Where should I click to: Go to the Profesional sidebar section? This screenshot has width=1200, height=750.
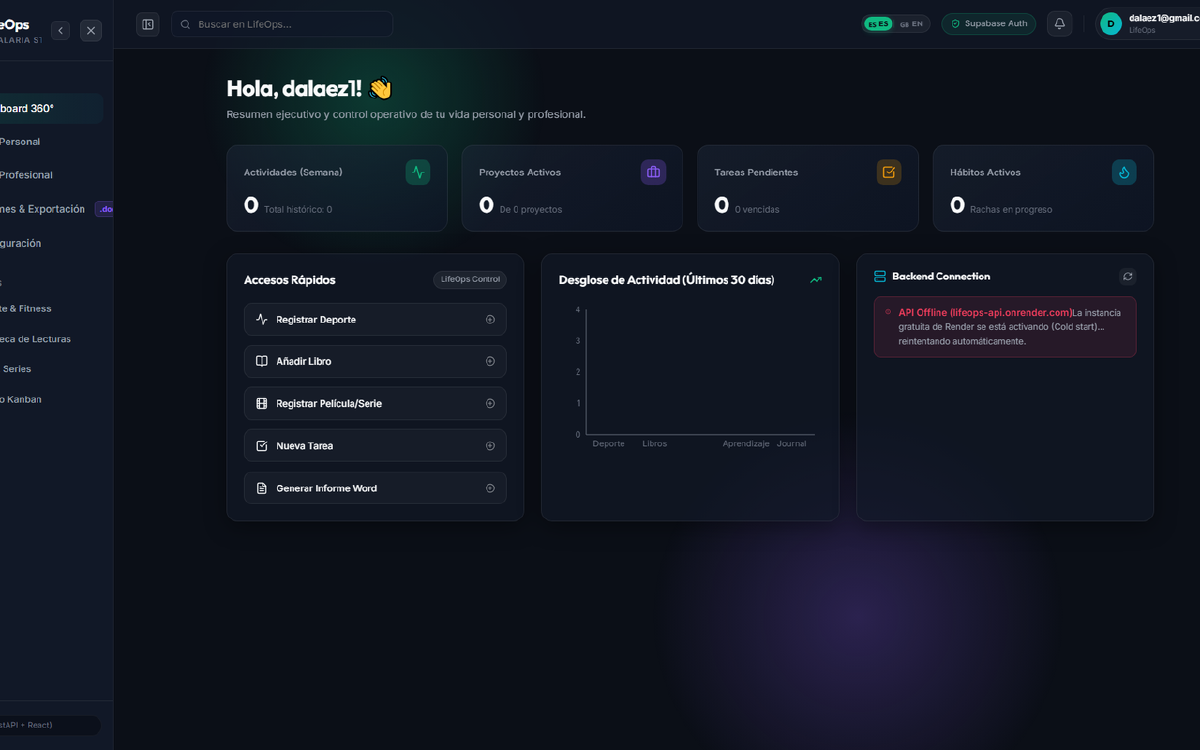51,175
